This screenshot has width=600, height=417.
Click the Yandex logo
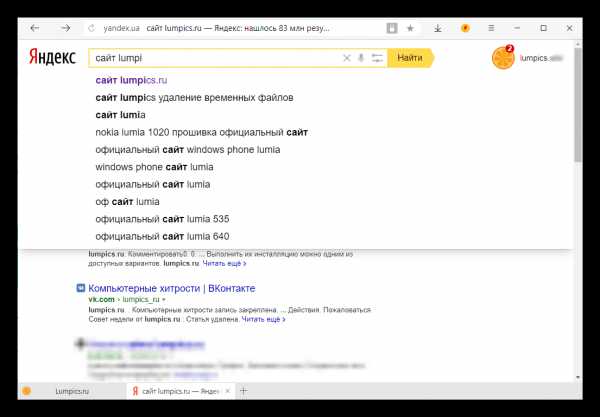tap(52, 57)
